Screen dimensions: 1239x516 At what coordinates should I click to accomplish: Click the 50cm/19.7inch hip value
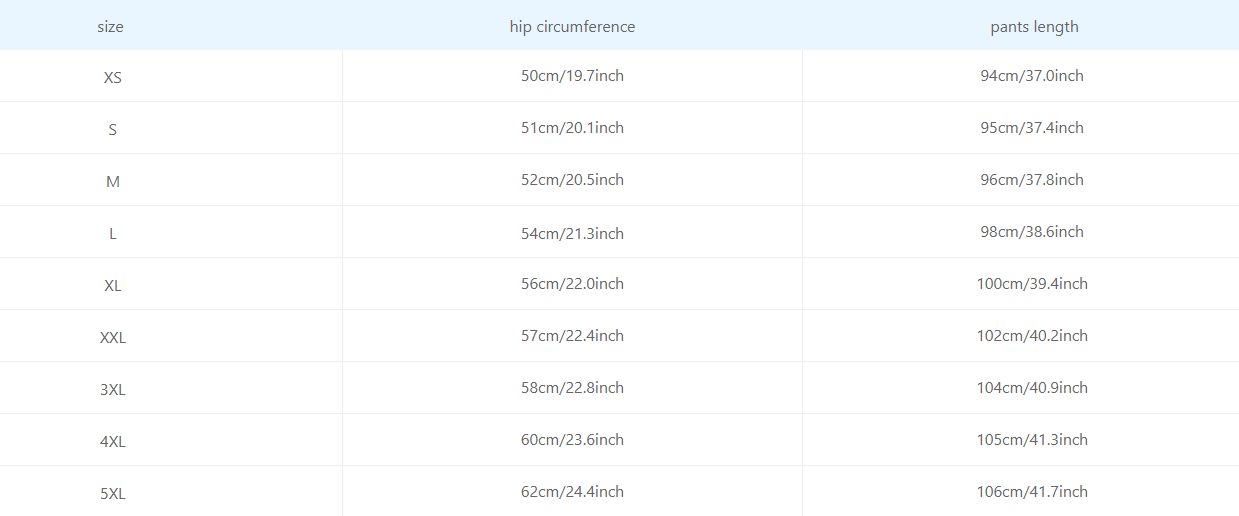coord(572,76)
